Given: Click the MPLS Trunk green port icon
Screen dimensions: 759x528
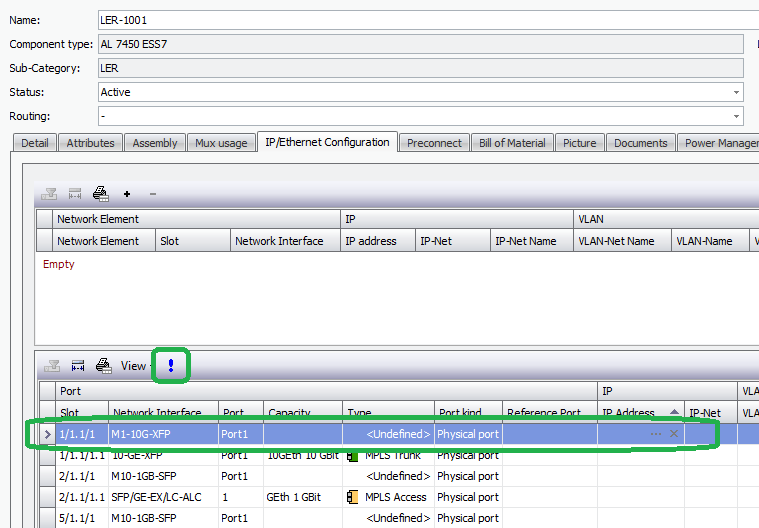Looking at the screenshot, I should [352, 455].
